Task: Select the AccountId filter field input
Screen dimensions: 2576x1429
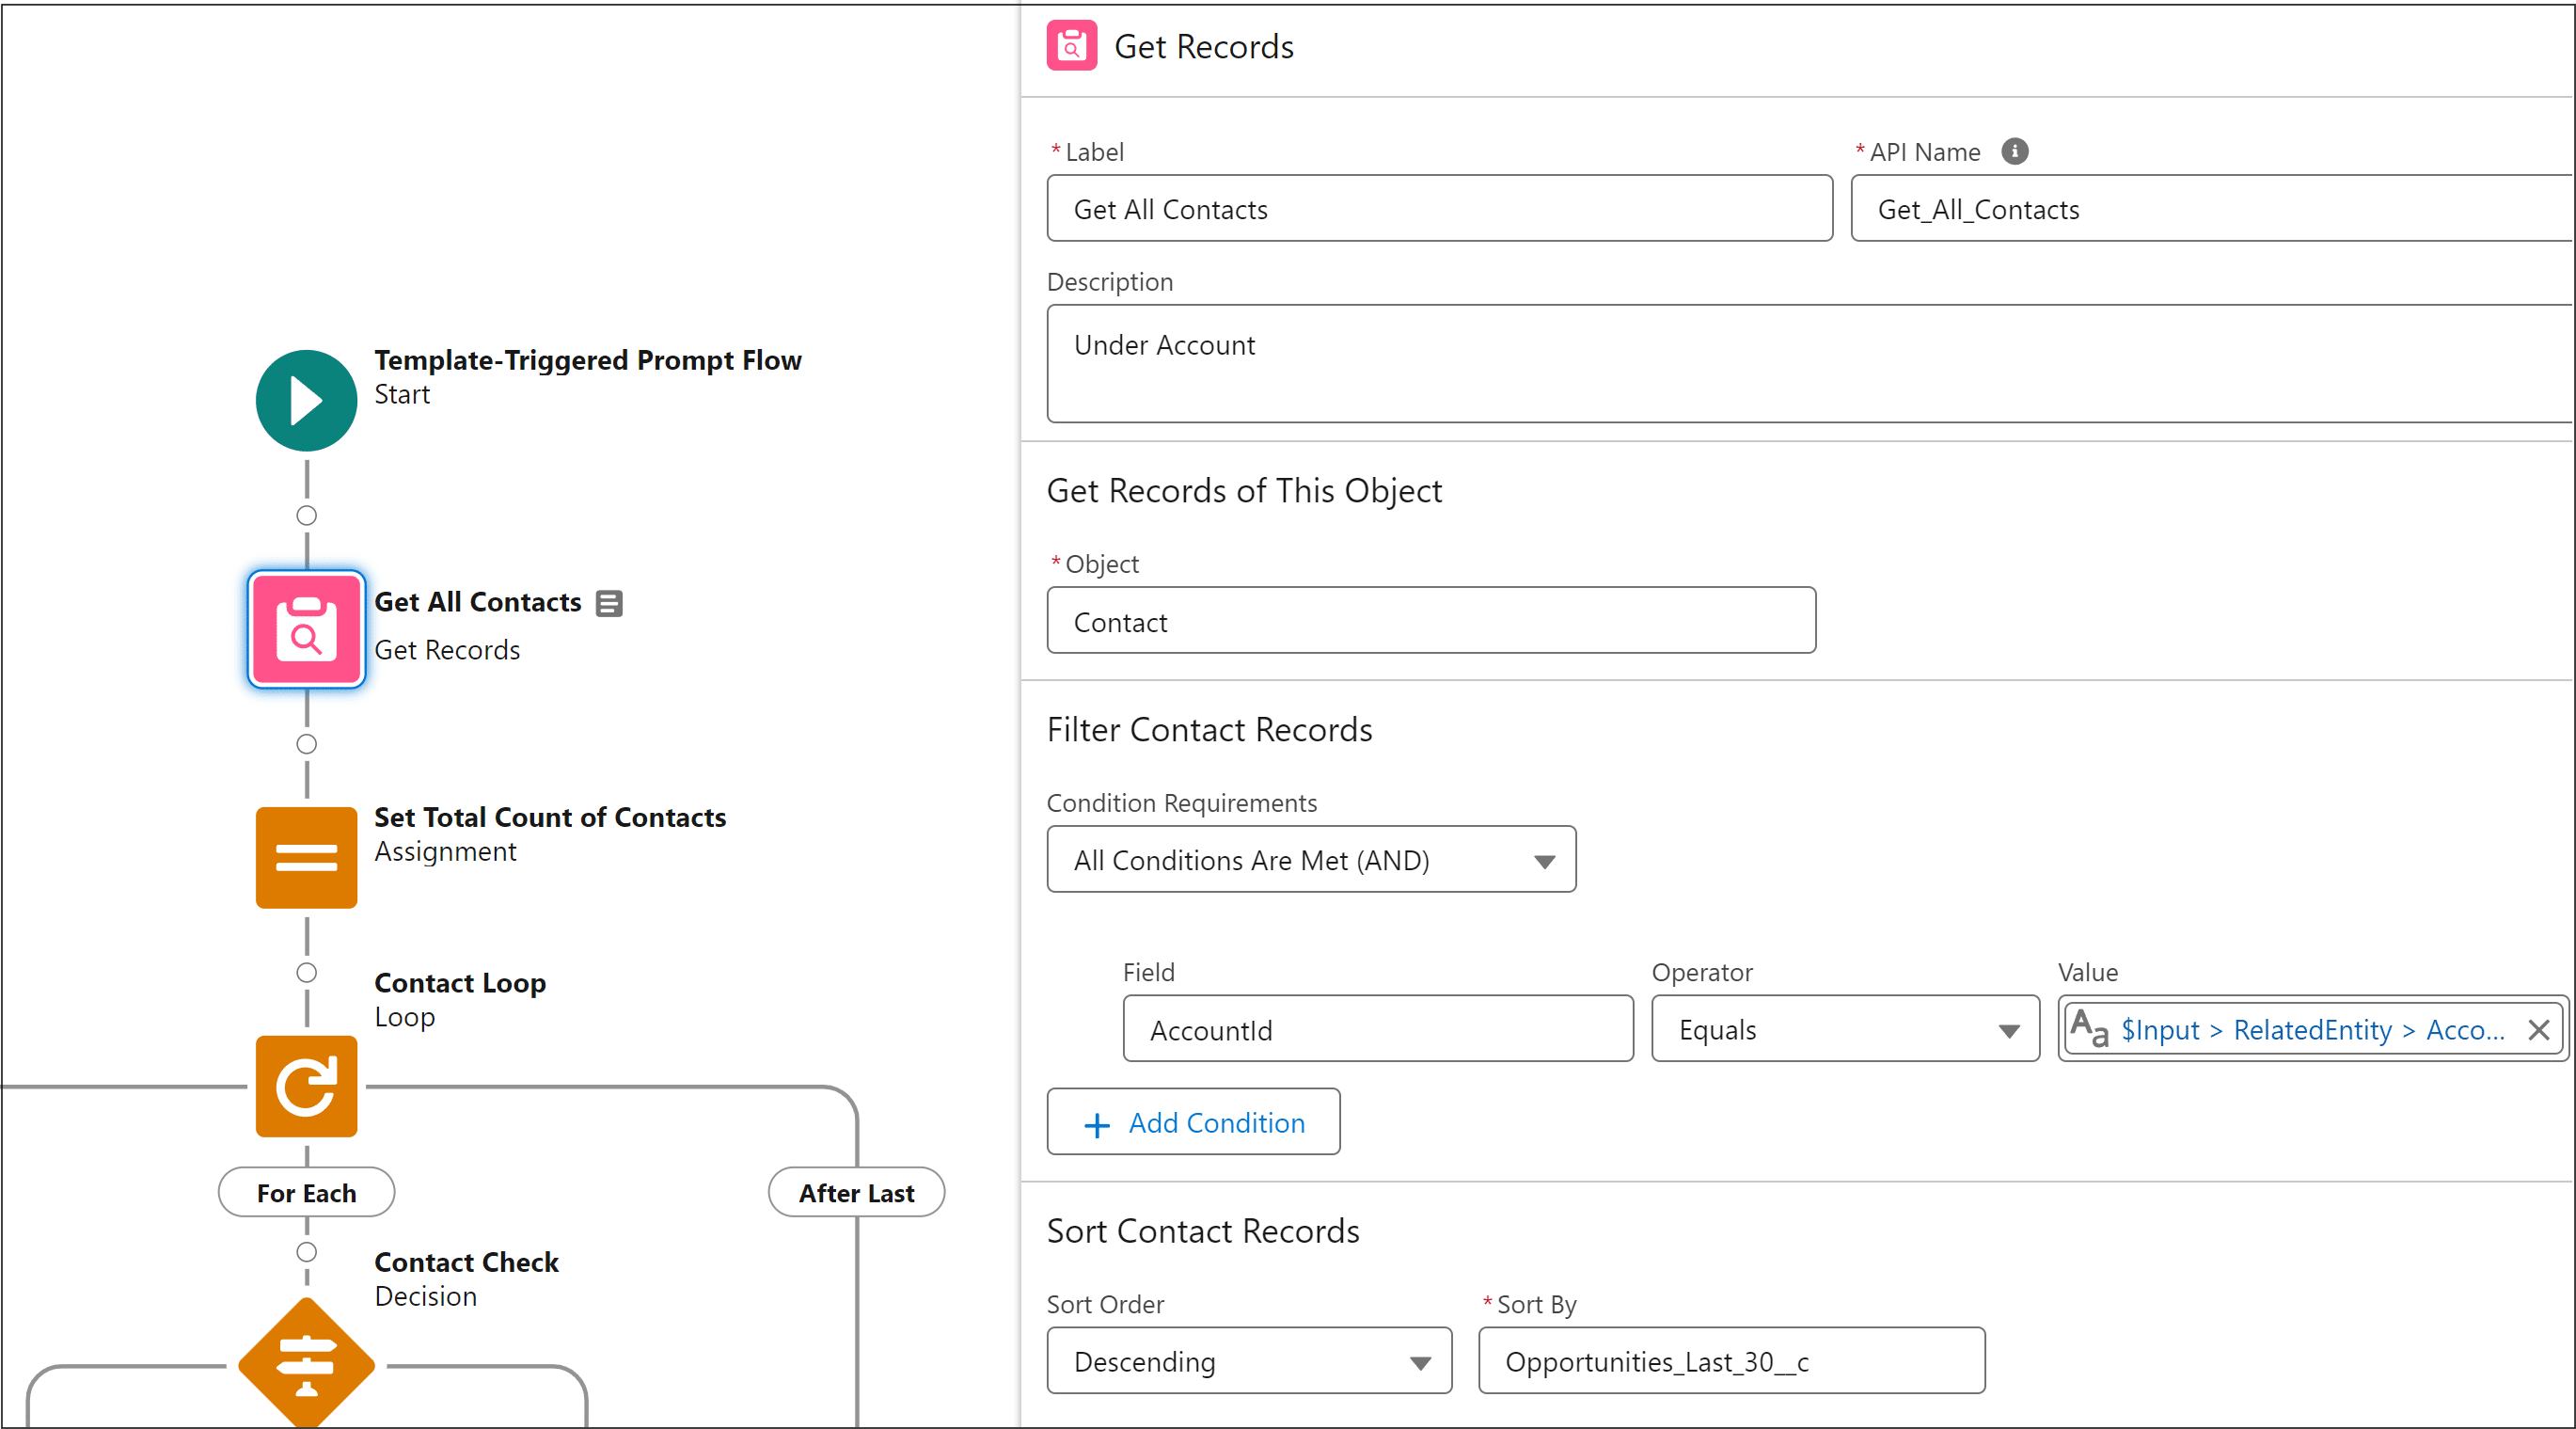Action: [1377, 1027]
